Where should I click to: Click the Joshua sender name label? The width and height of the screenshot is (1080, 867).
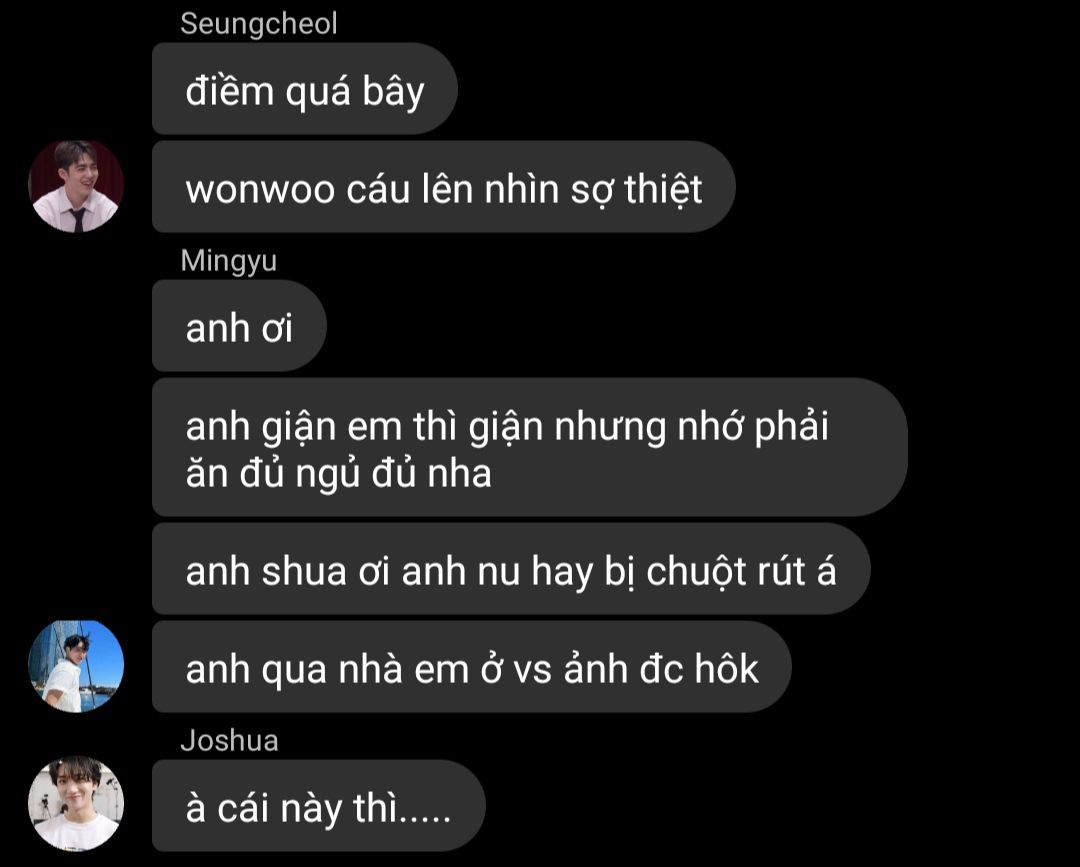[229, 741]
